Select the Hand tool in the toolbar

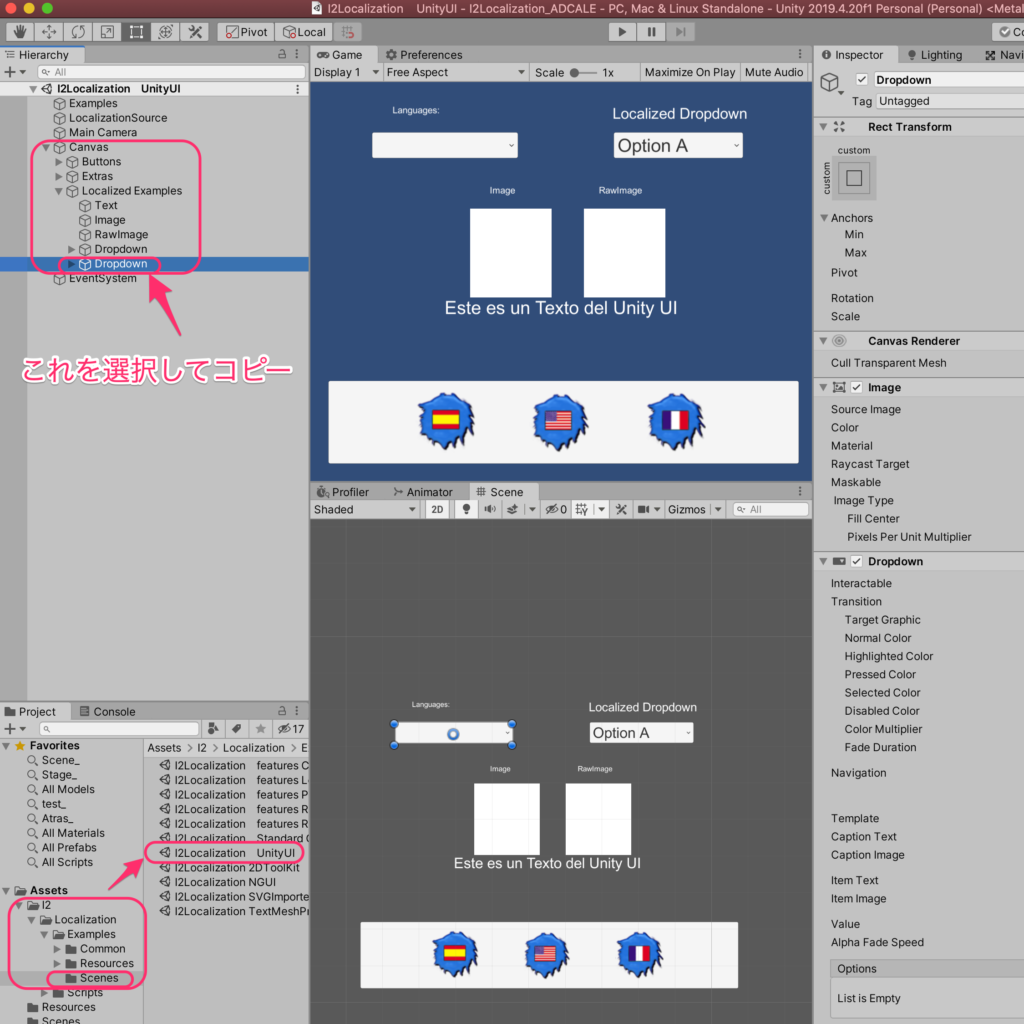20,32
